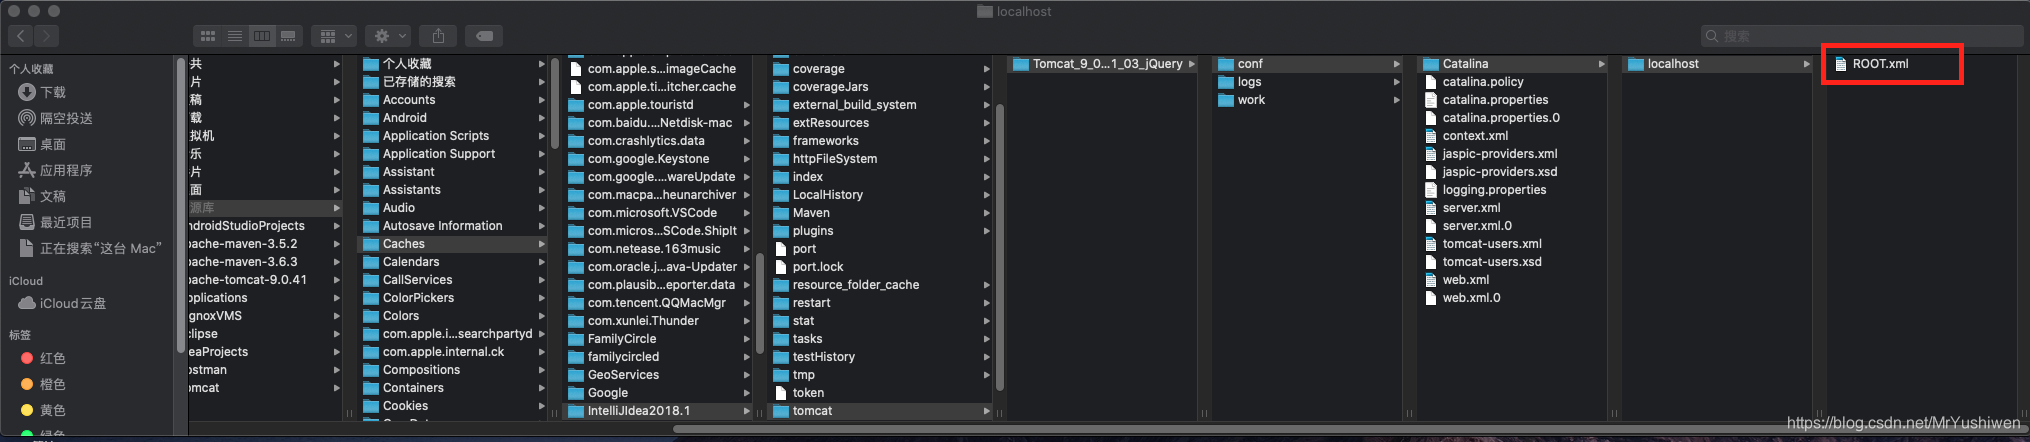Go back with the left arrow button

pos(21,36)
